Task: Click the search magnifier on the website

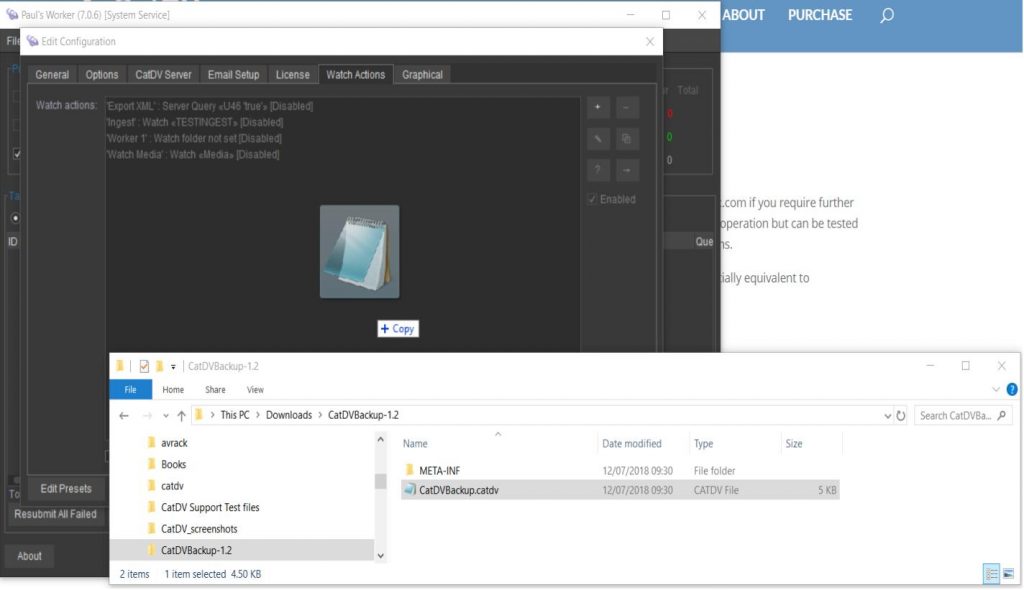Action: click(x=886, y=15)
